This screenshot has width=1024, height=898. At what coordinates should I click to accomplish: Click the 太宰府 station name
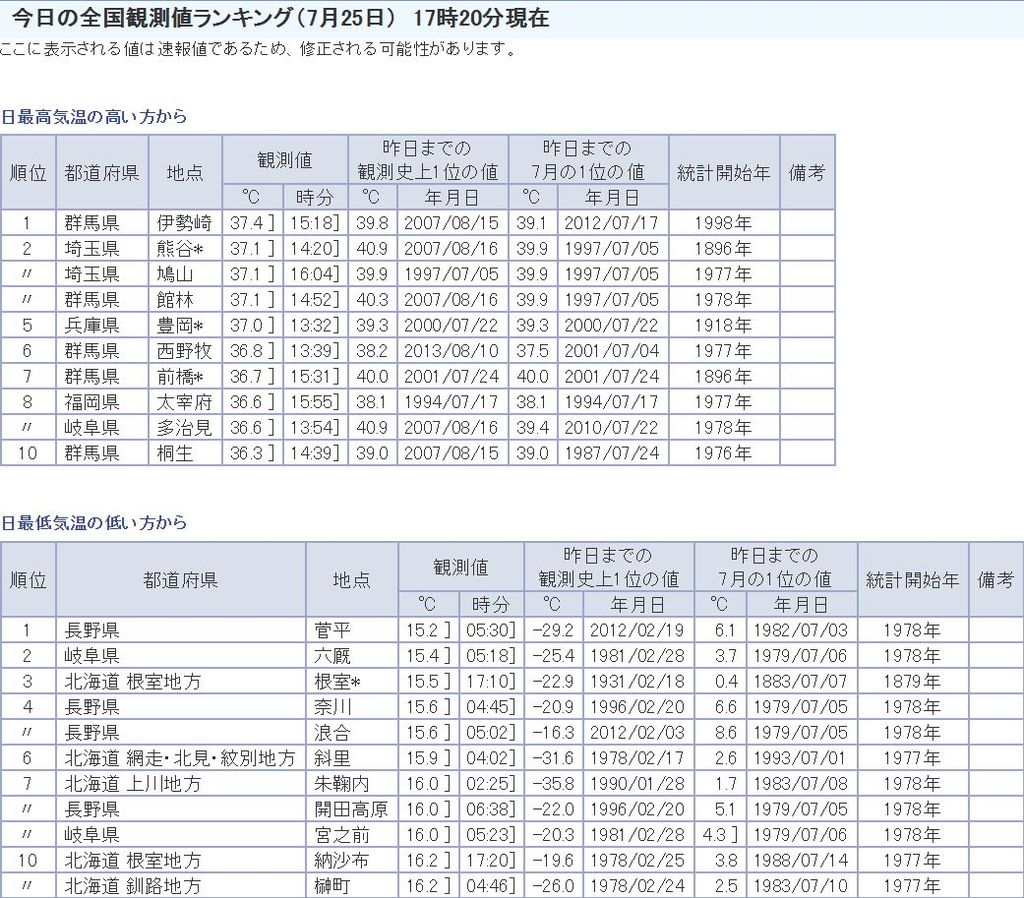coord(184,401)
